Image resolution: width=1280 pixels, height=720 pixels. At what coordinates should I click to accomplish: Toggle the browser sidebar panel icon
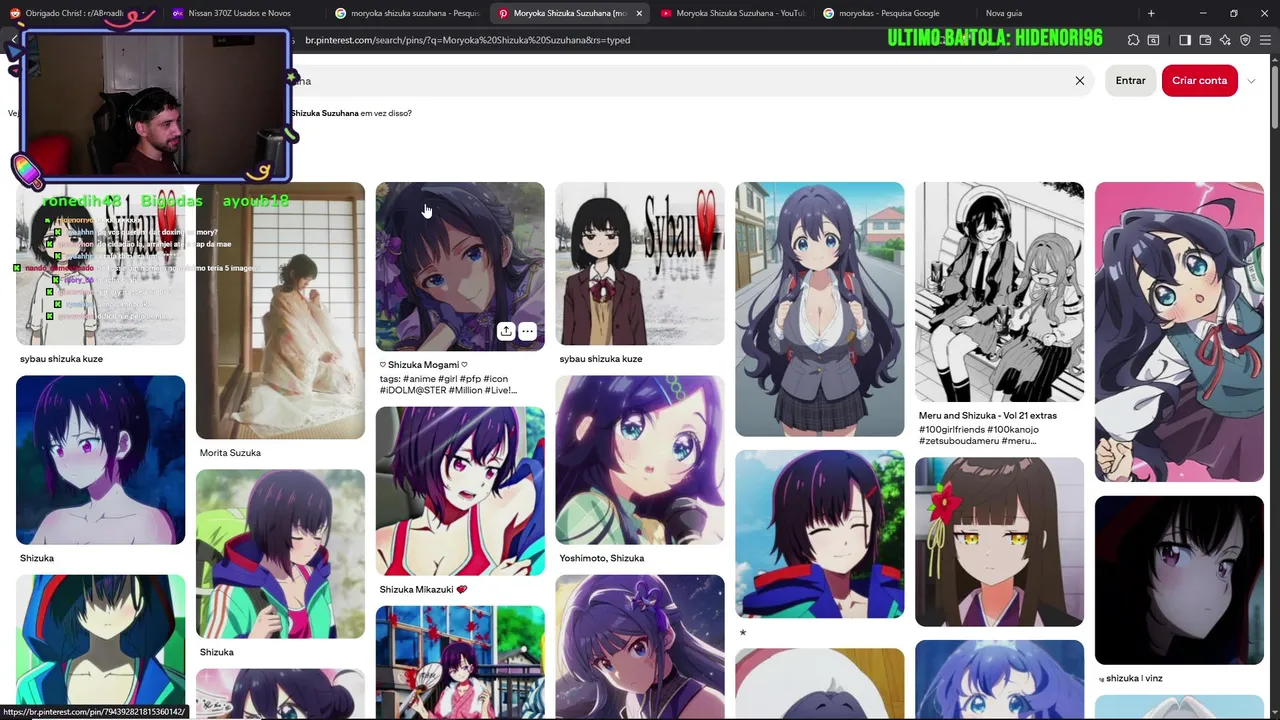(1185, 40)
